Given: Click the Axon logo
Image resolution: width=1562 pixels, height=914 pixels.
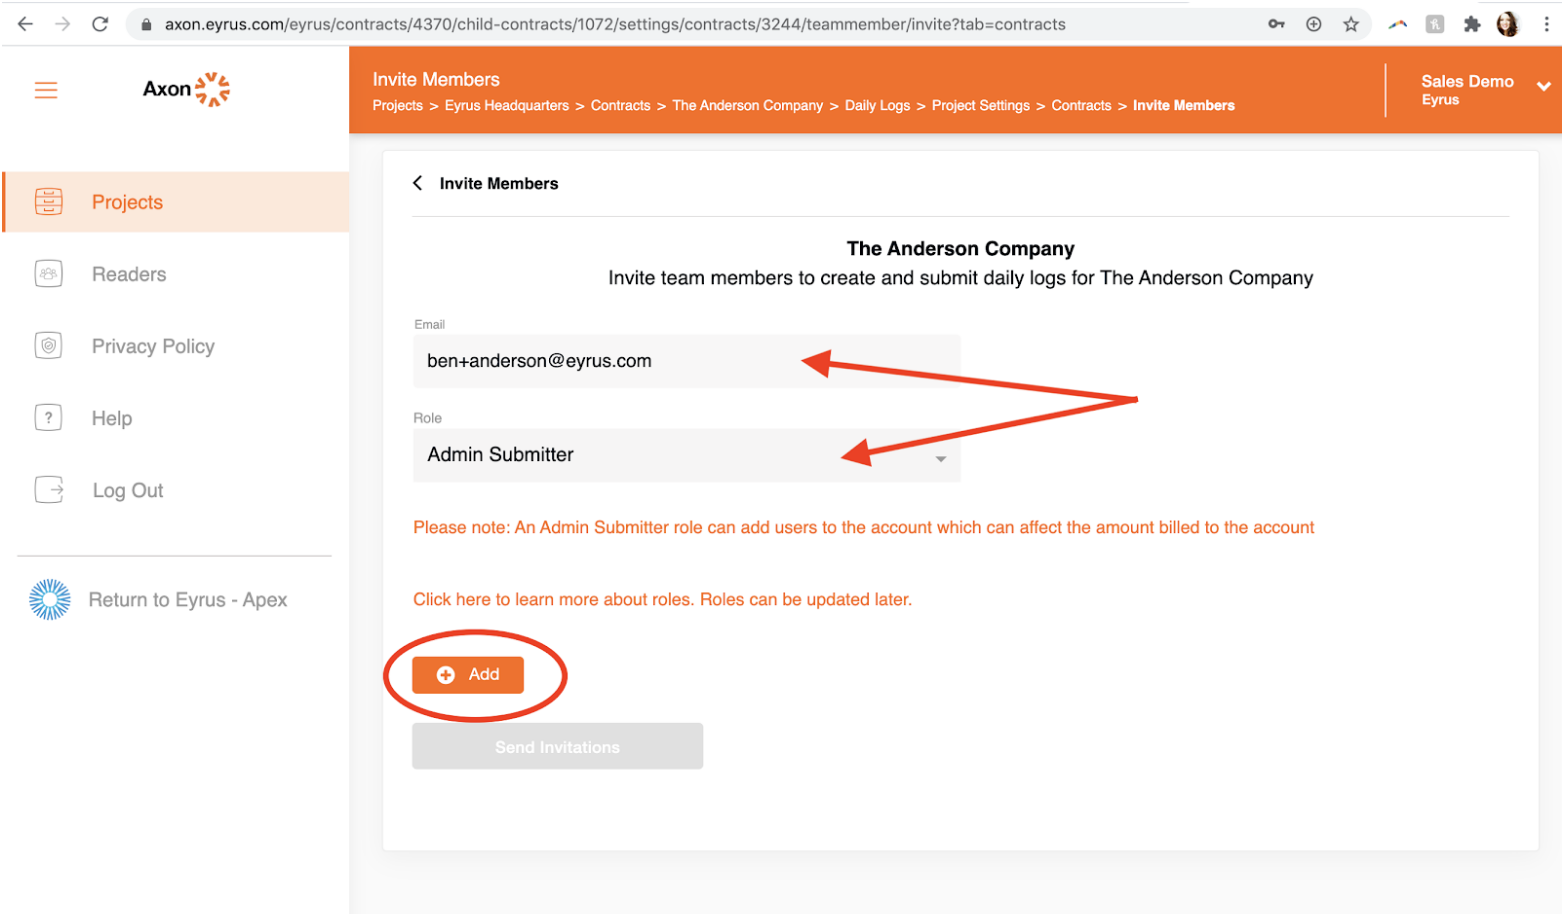Looking at the screenshot, I should click(x=186, y=89).
